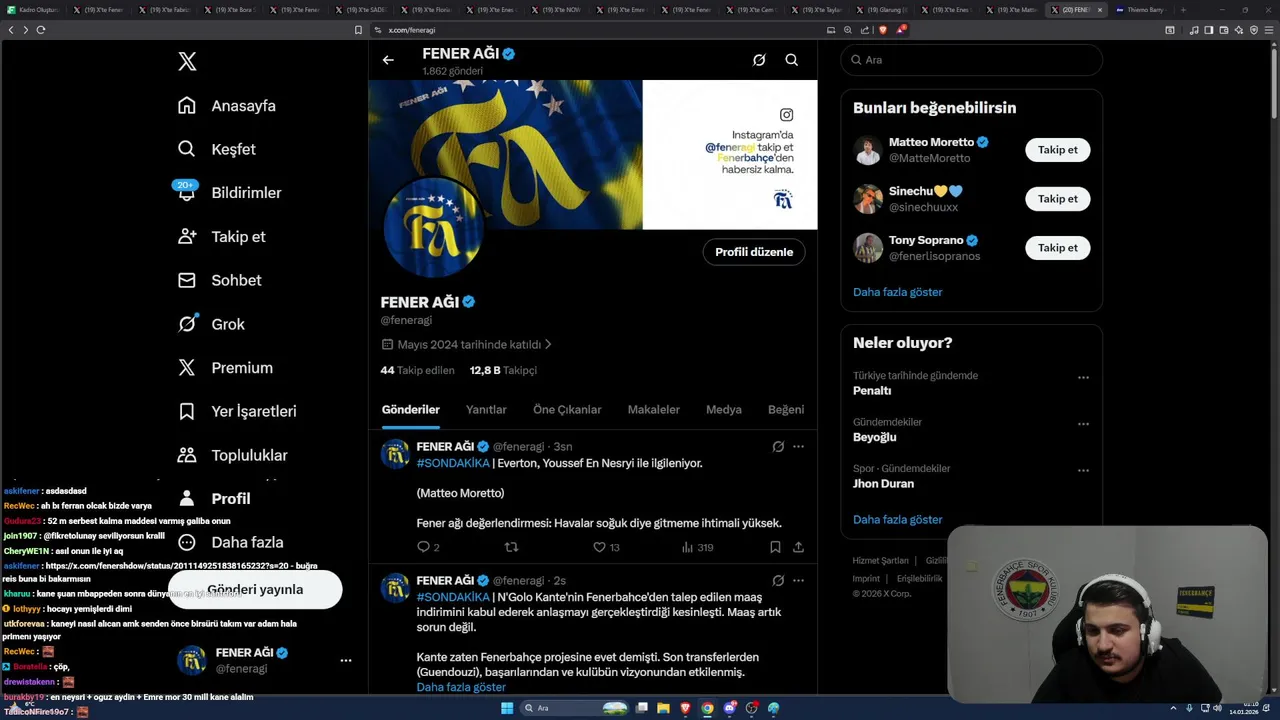1280x720 pixels.
Task: Click Grok icon on N'Golo Kante post
Action: coord(778,580)
